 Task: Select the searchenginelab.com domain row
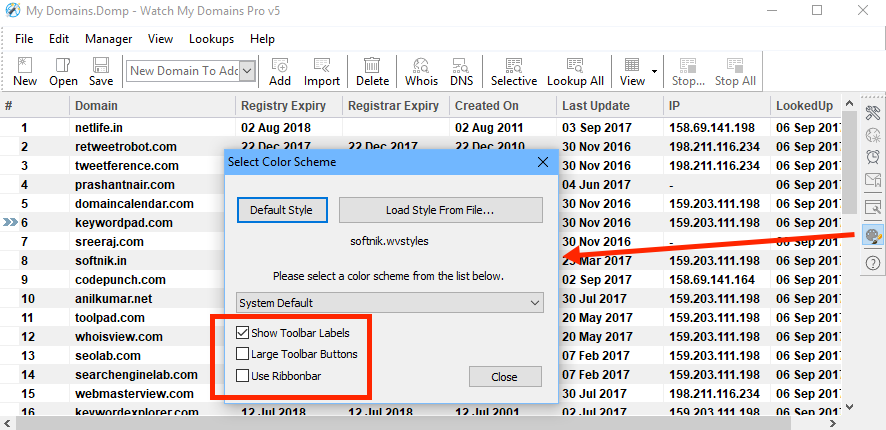tap(421, 375)
